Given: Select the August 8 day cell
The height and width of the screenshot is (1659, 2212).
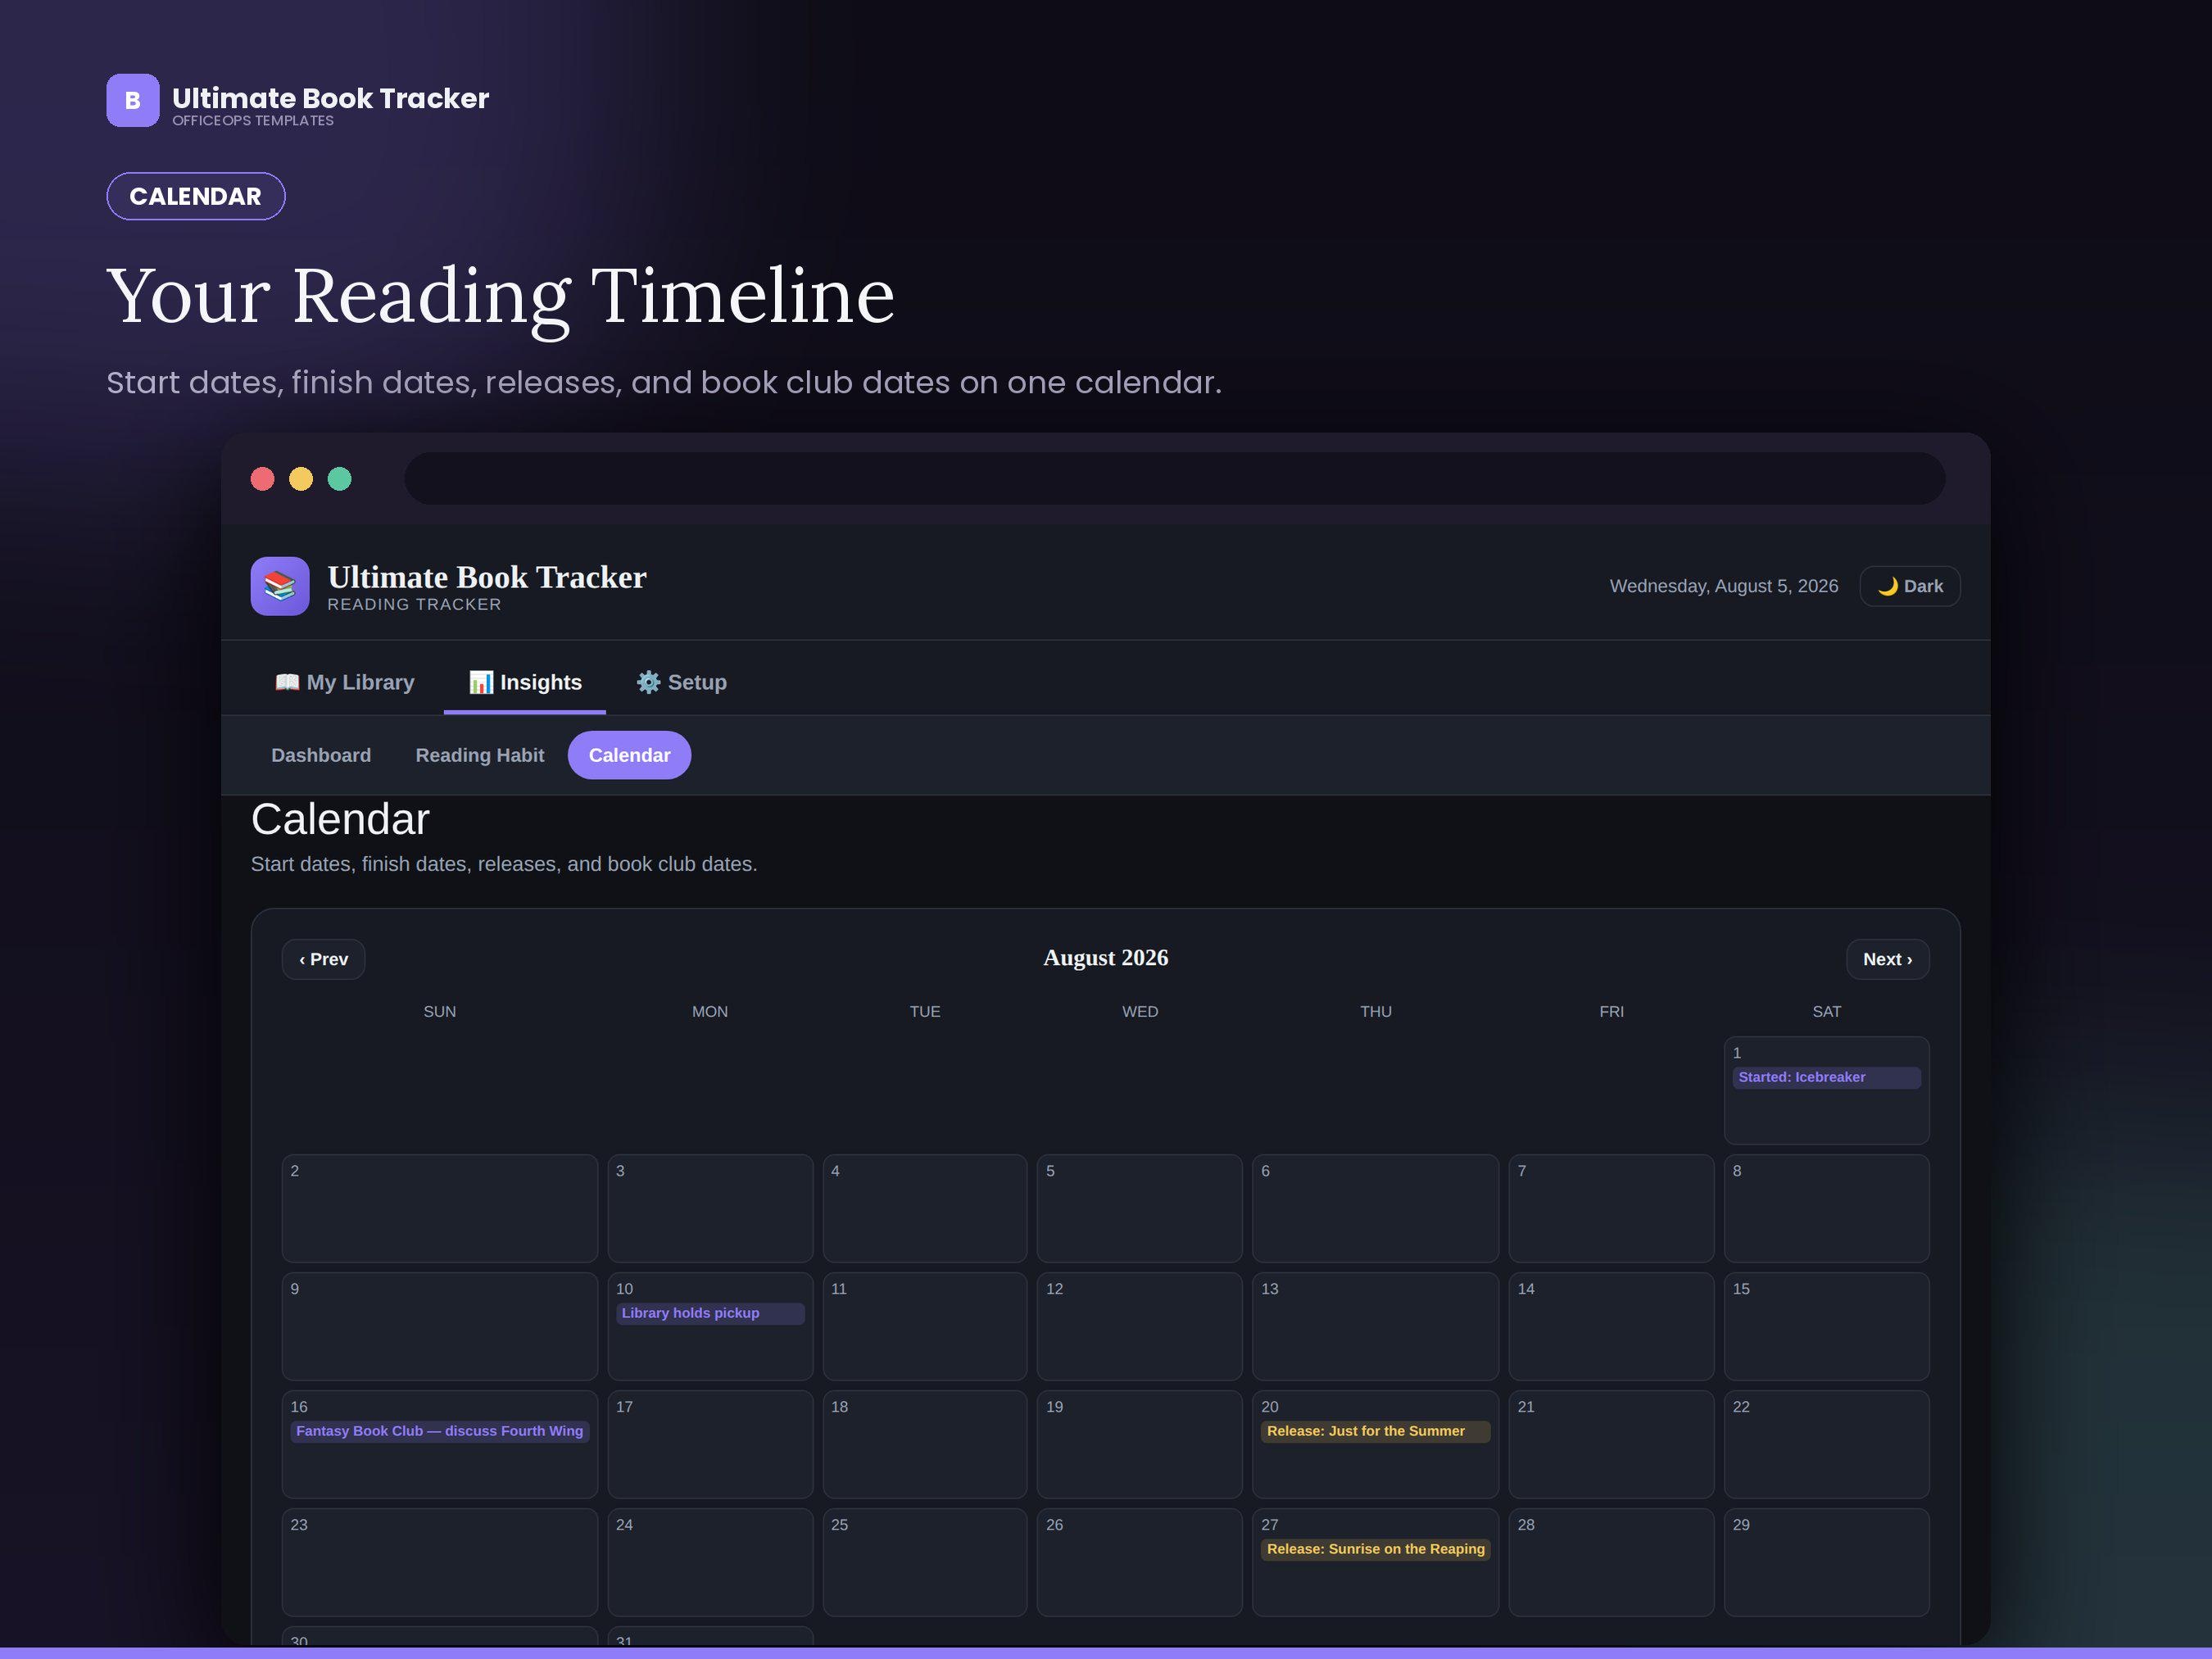Looking at the screenshot, I should [1827, 1208].
